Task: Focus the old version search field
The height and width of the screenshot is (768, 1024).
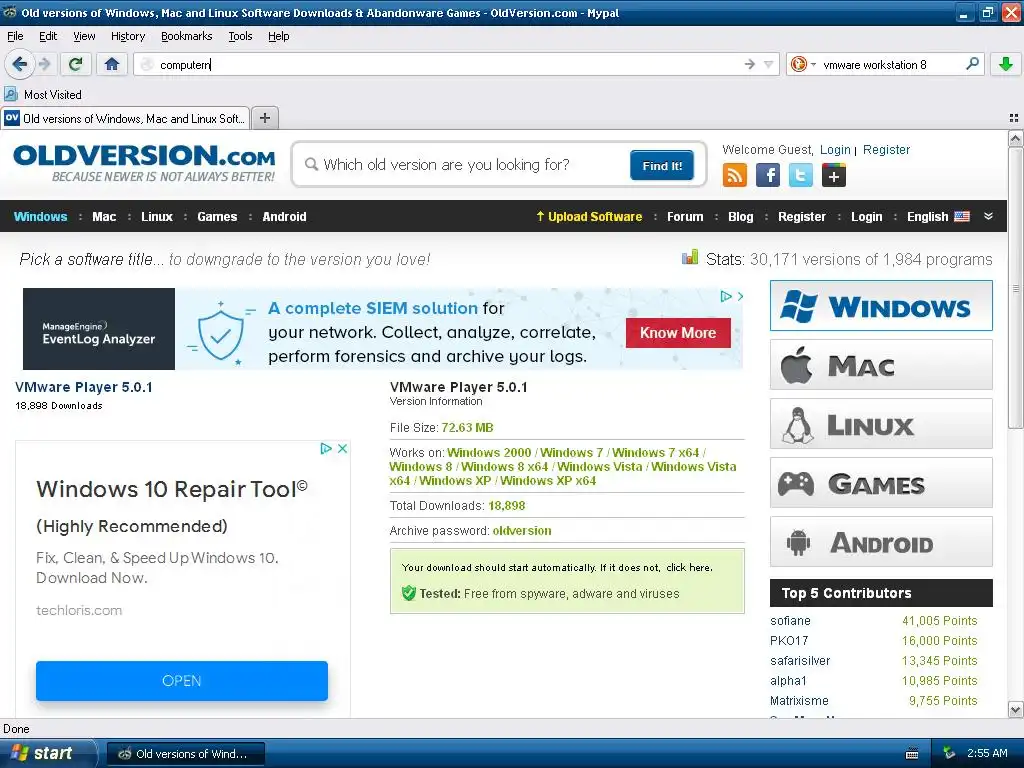Action: [x=464, y=165]
